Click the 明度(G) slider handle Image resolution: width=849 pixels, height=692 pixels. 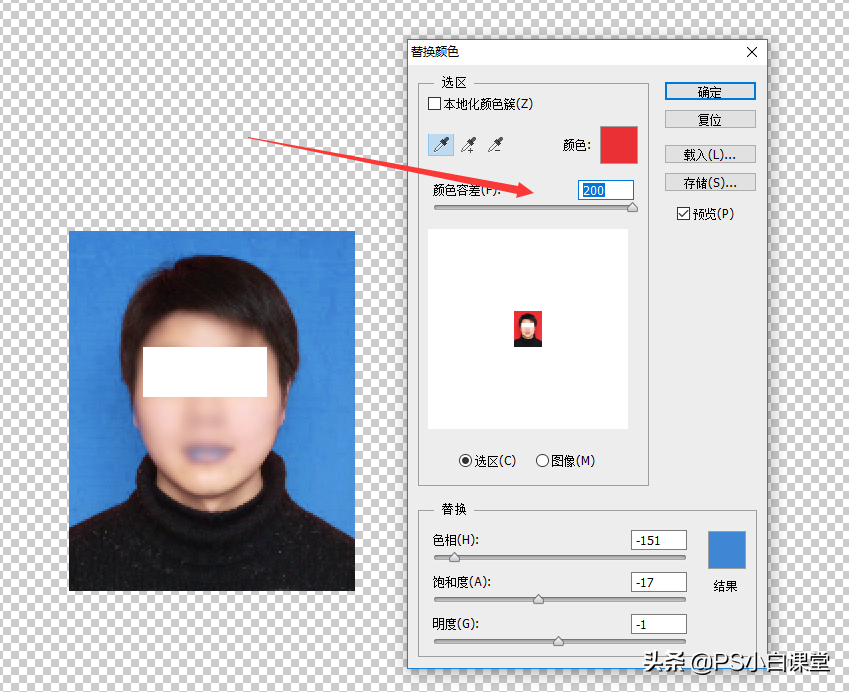(558, 642)
